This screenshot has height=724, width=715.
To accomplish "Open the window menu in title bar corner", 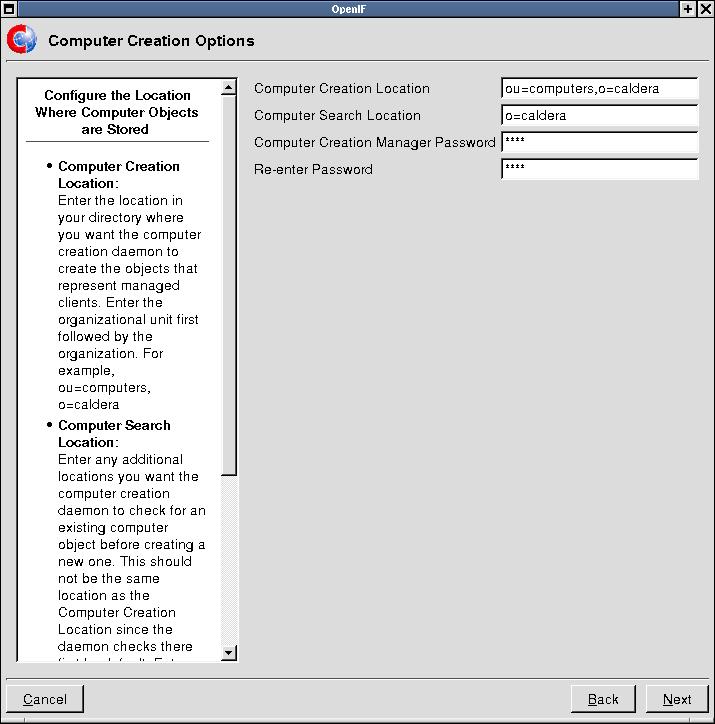I will pyautogui.click(x=9, y=8).
